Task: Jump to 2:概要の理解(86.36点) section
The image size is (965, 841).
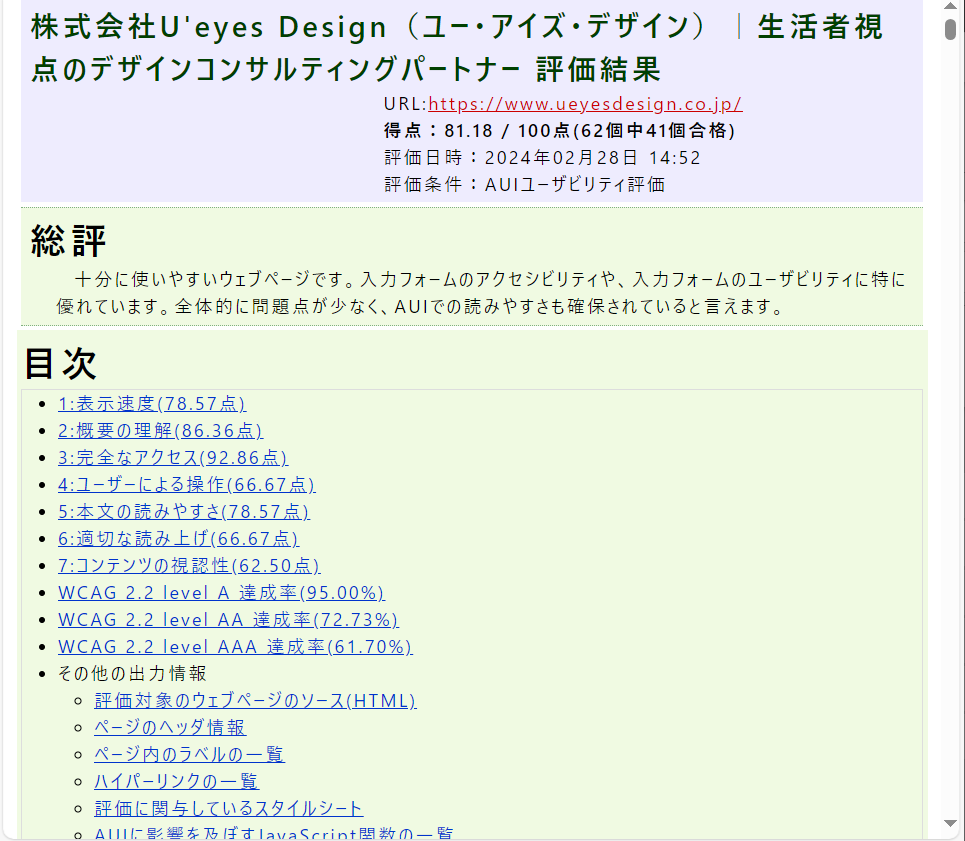Action: click(161, 431)
